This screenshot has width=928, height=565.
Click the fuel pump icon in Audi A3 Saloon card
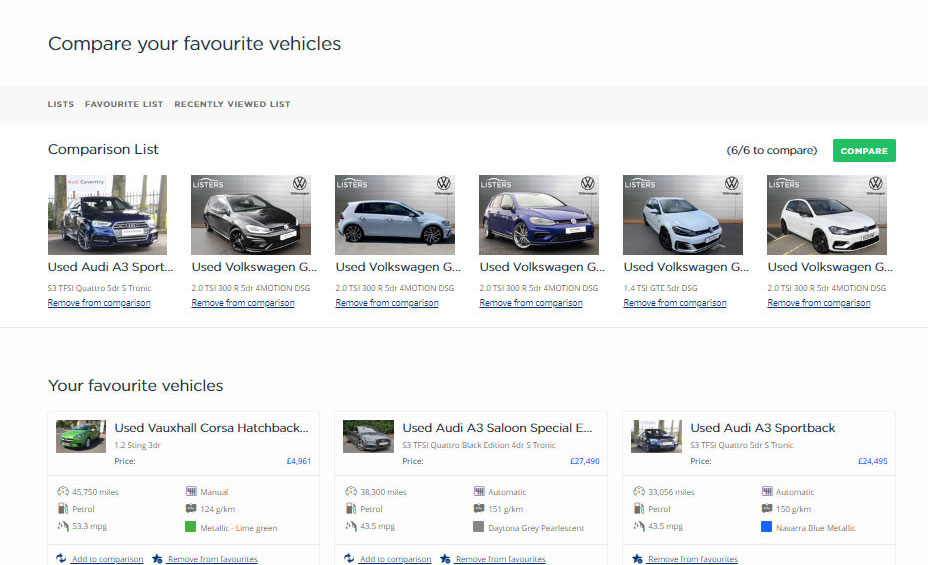coord(351,508)
